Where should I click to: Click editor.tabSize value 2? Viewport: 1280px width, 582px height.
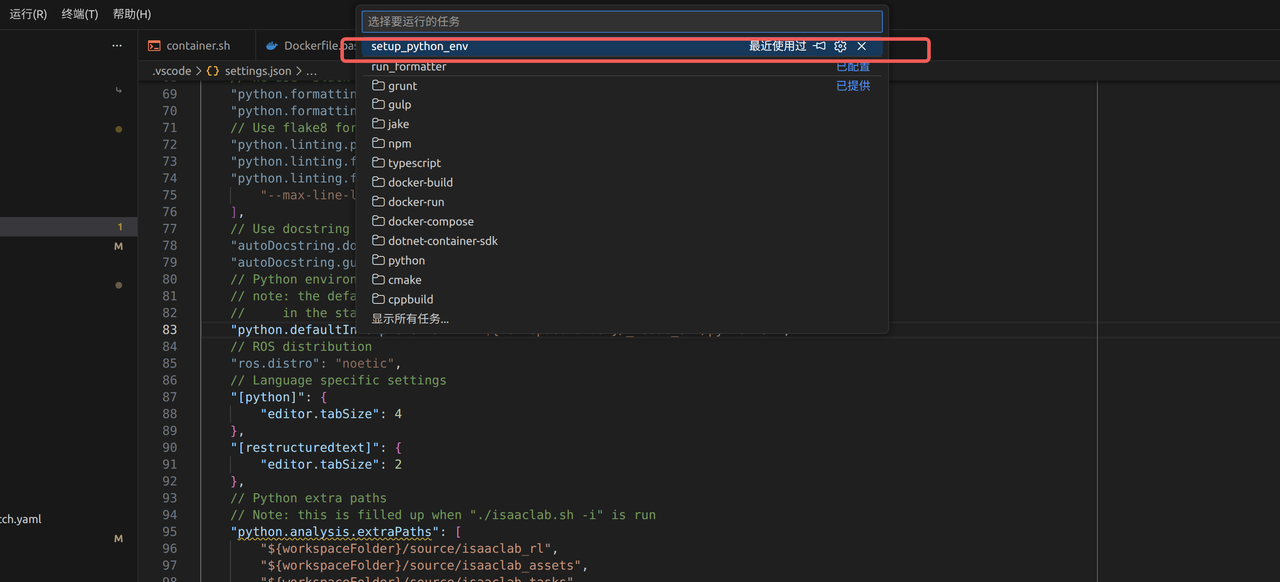click(398, 465)
